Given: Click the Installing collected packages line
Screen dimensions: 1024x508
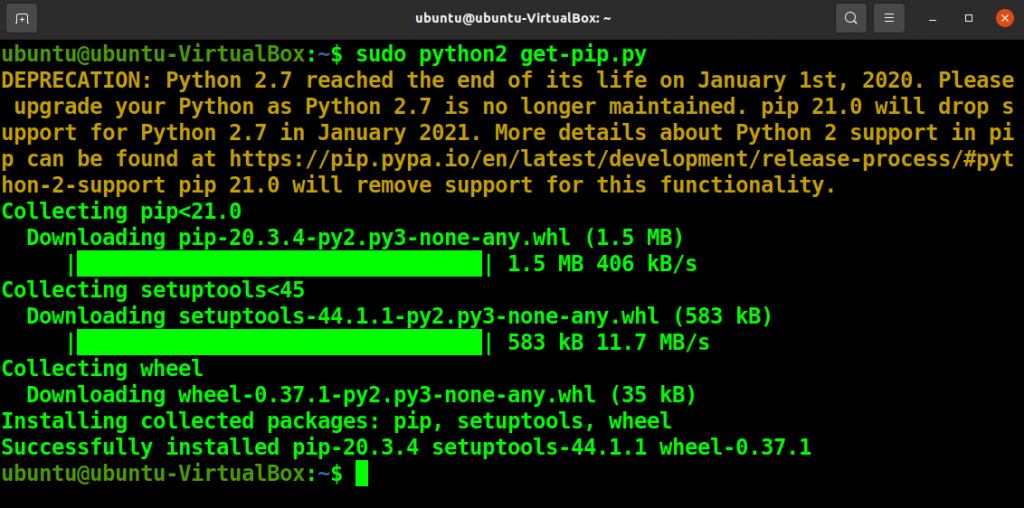Looking at the screenshot, I should (x=336, y=421).
